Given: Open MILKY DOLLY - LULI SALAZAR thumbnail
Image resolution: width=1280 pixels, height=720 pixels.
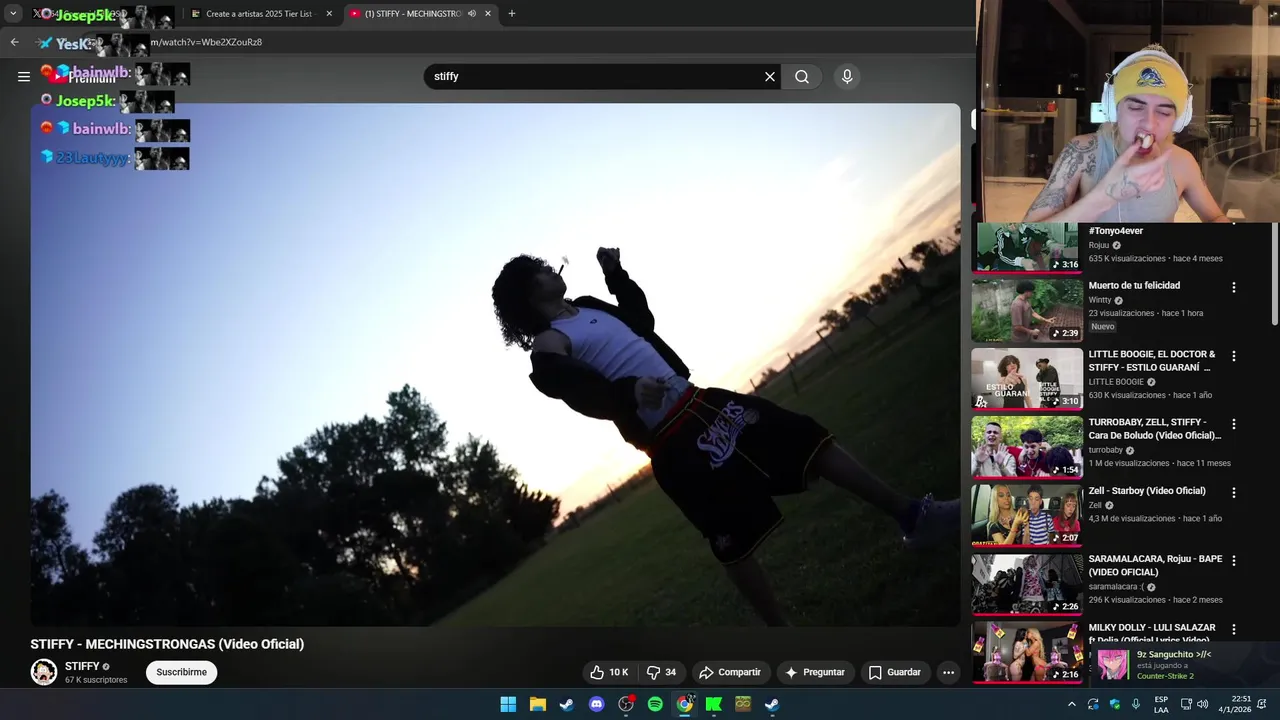Looking at the screenshot, I should coord(1027,652).
